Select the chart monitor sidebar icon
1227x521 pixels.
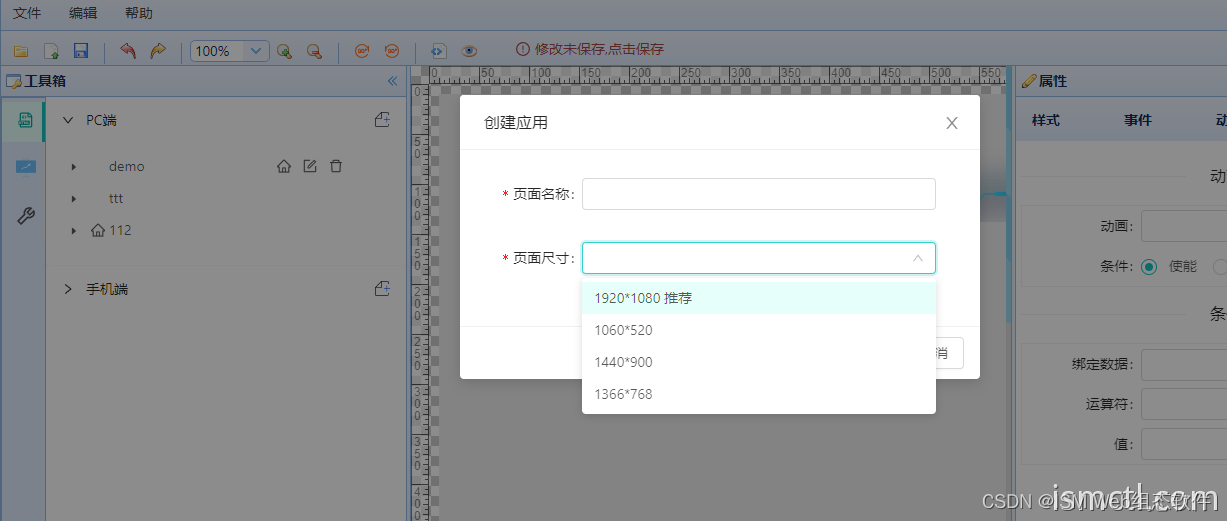(x=25, y=167)
